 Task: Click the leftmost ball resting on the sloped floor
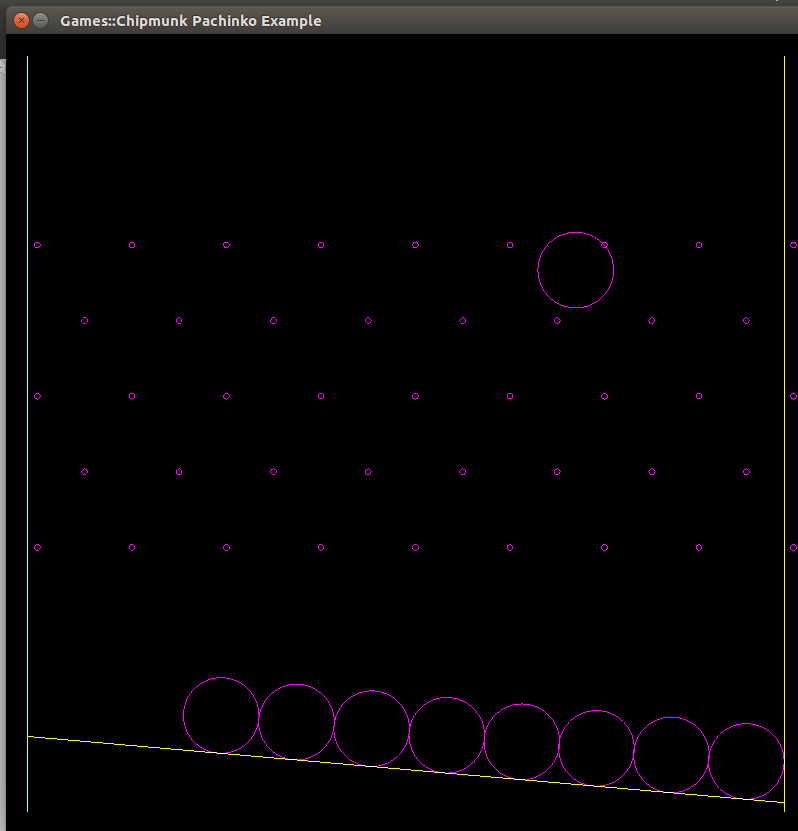[221, 715]
